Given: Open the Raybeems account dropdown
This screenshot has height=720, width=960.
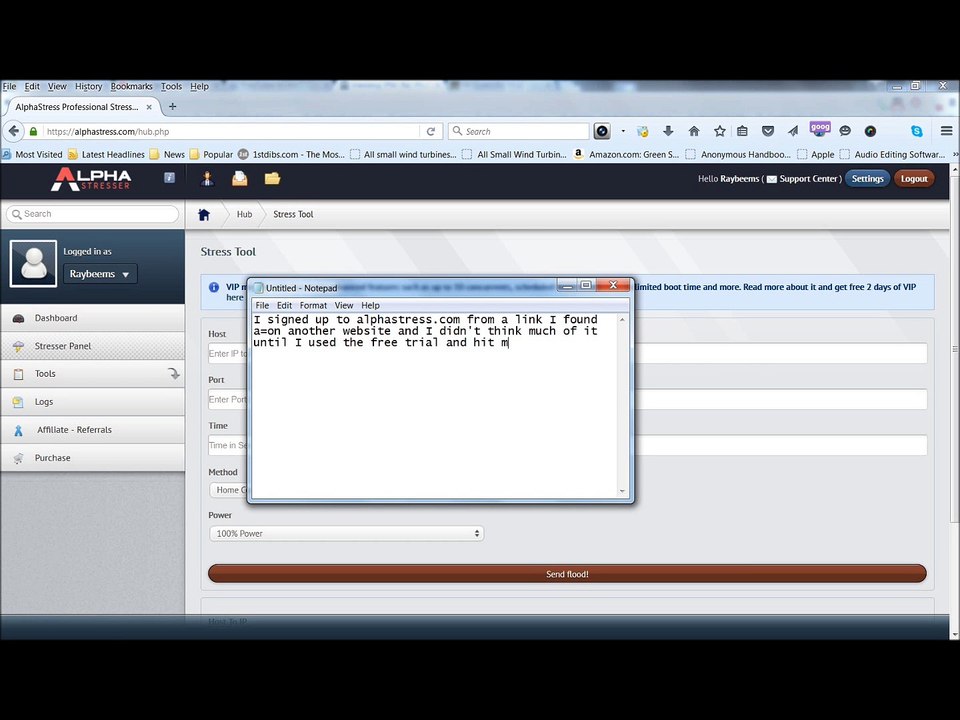Looking at the screenshot, I should [x=100, y=274].
